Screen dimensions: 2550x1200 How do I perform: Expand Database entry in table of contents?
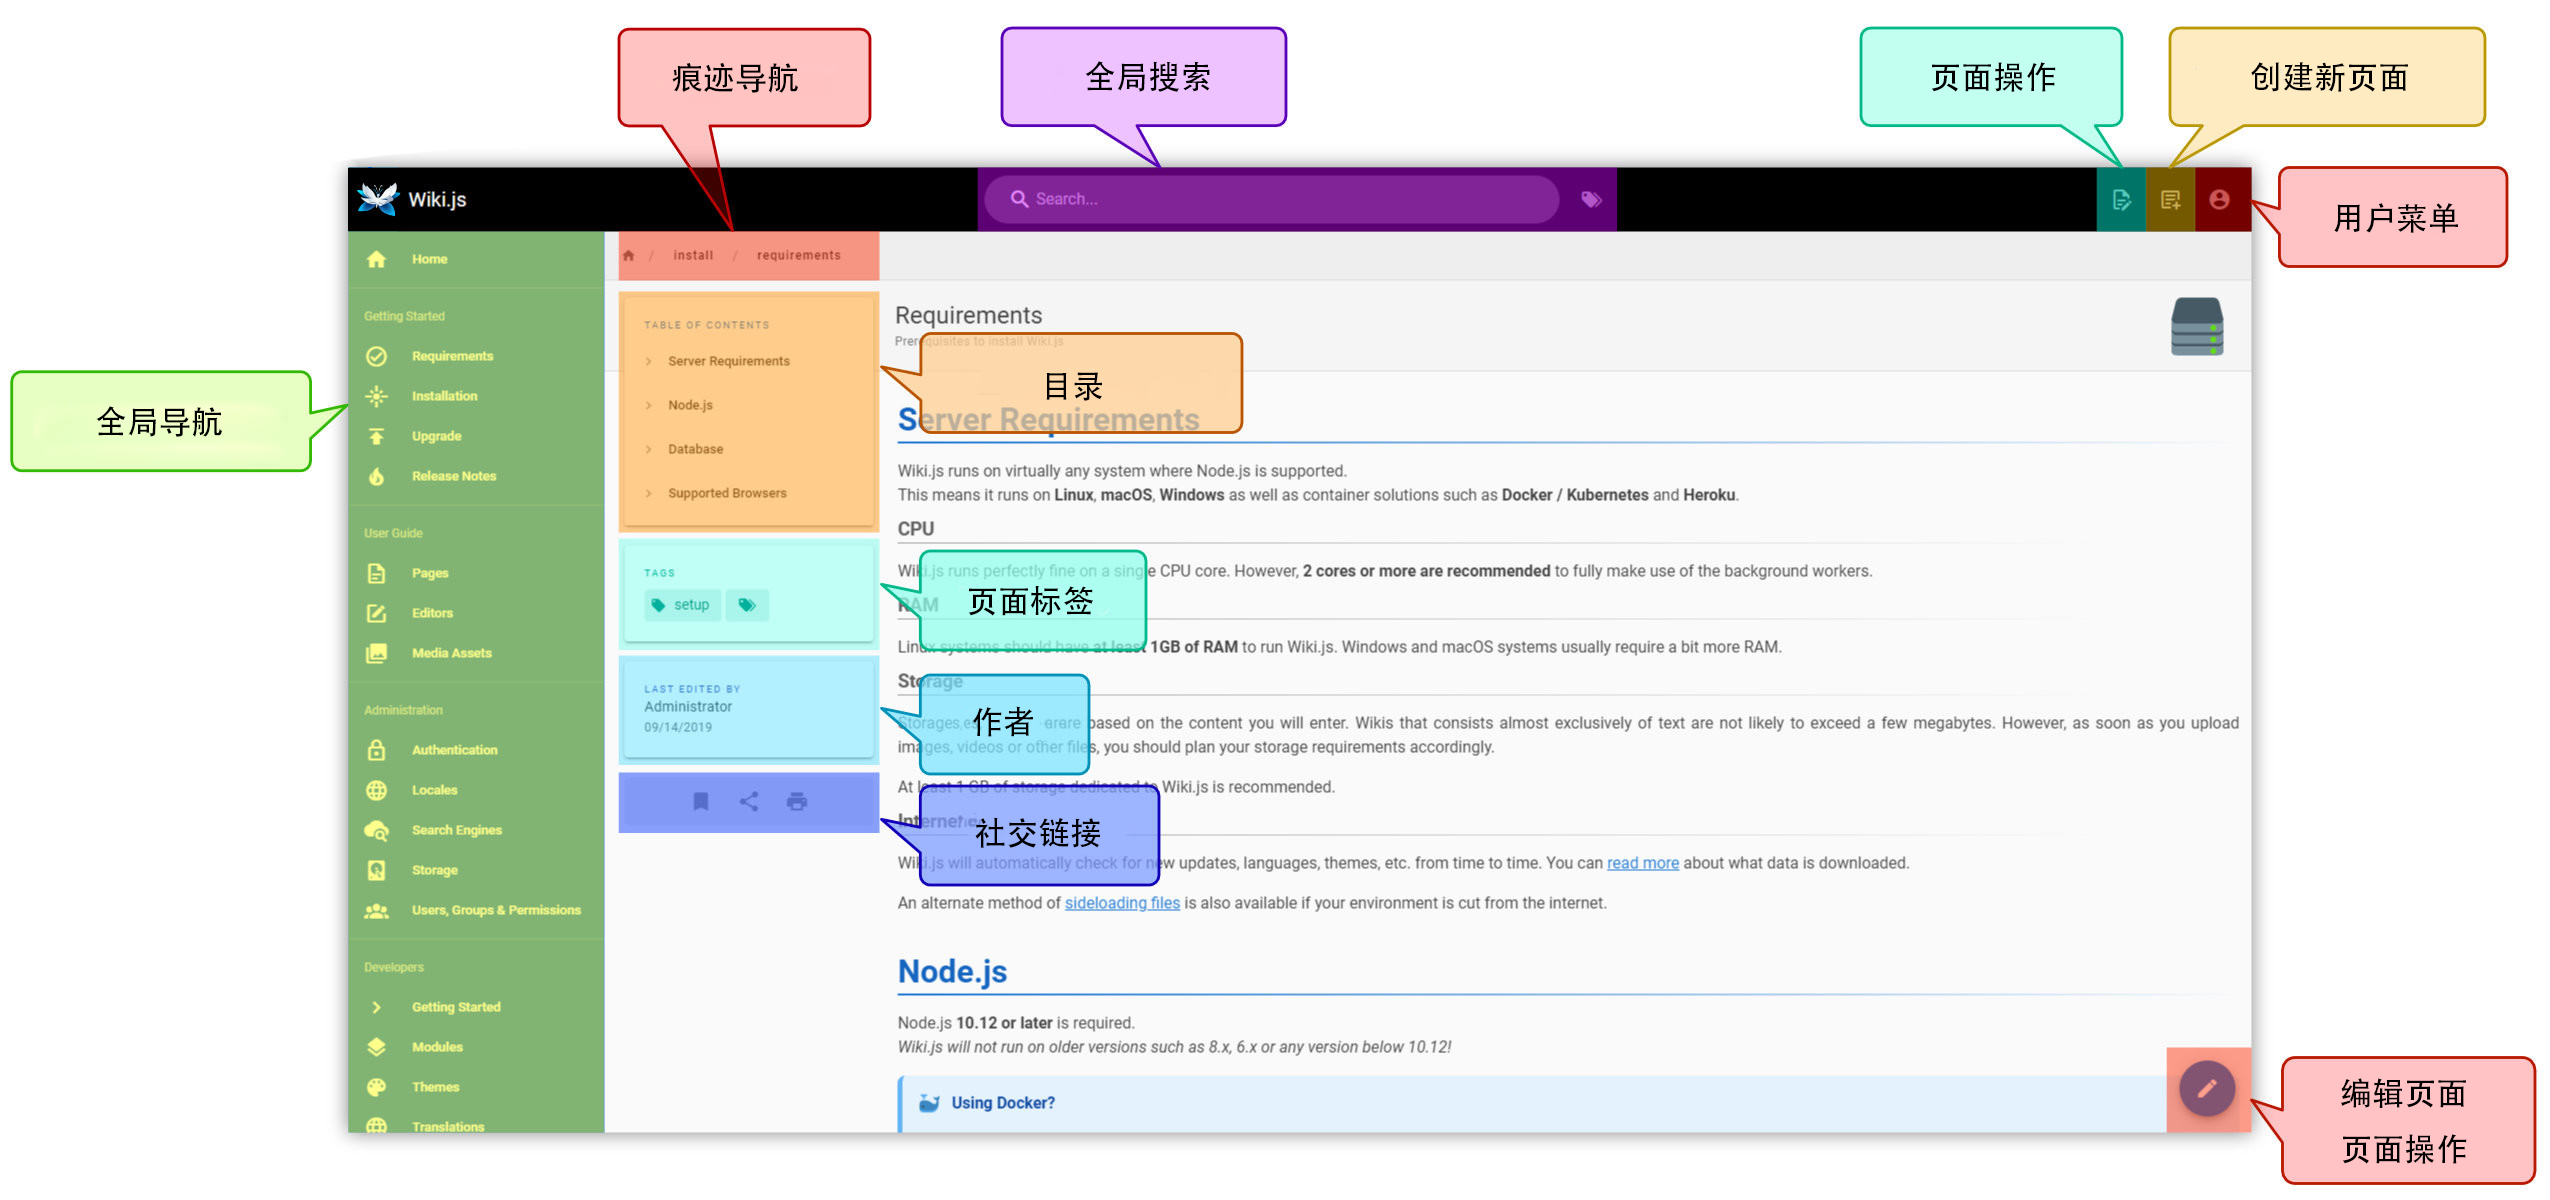(695, 449)
